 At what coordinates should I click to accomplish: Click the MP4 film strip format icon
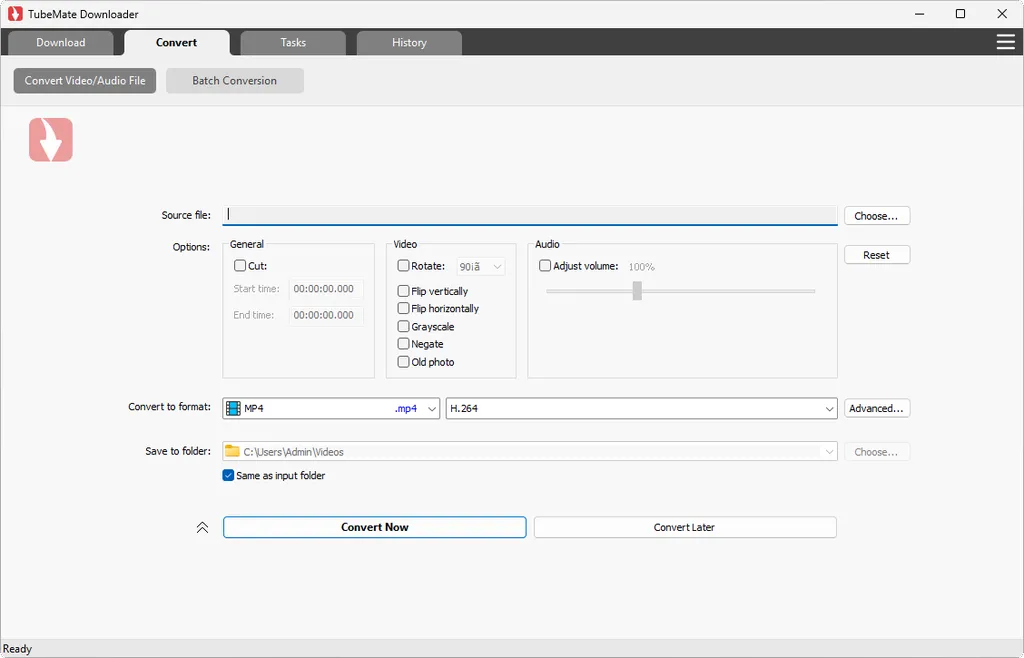pos(233,409)
